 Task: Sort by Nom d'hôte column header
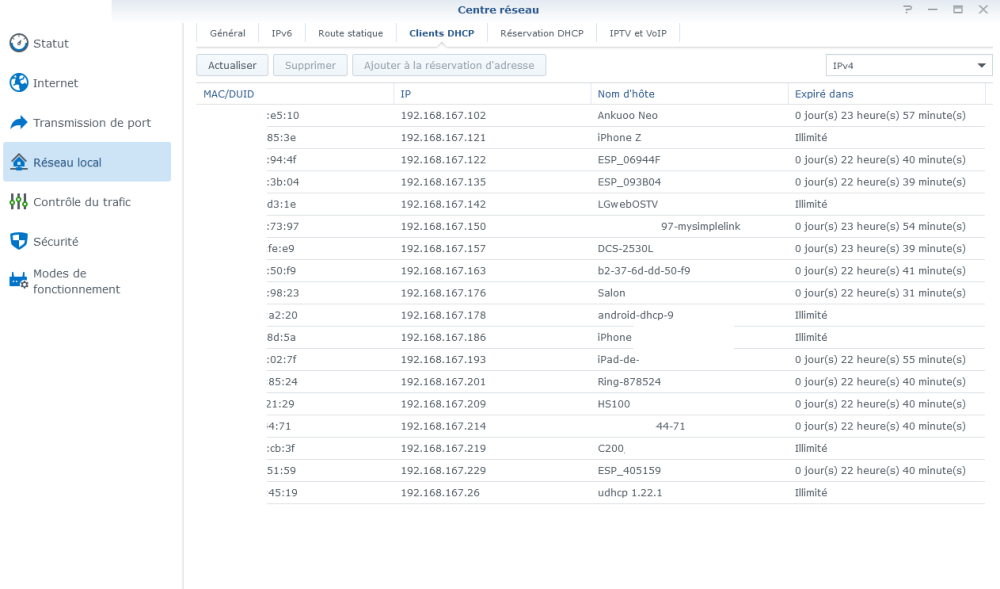pos(689,94)
